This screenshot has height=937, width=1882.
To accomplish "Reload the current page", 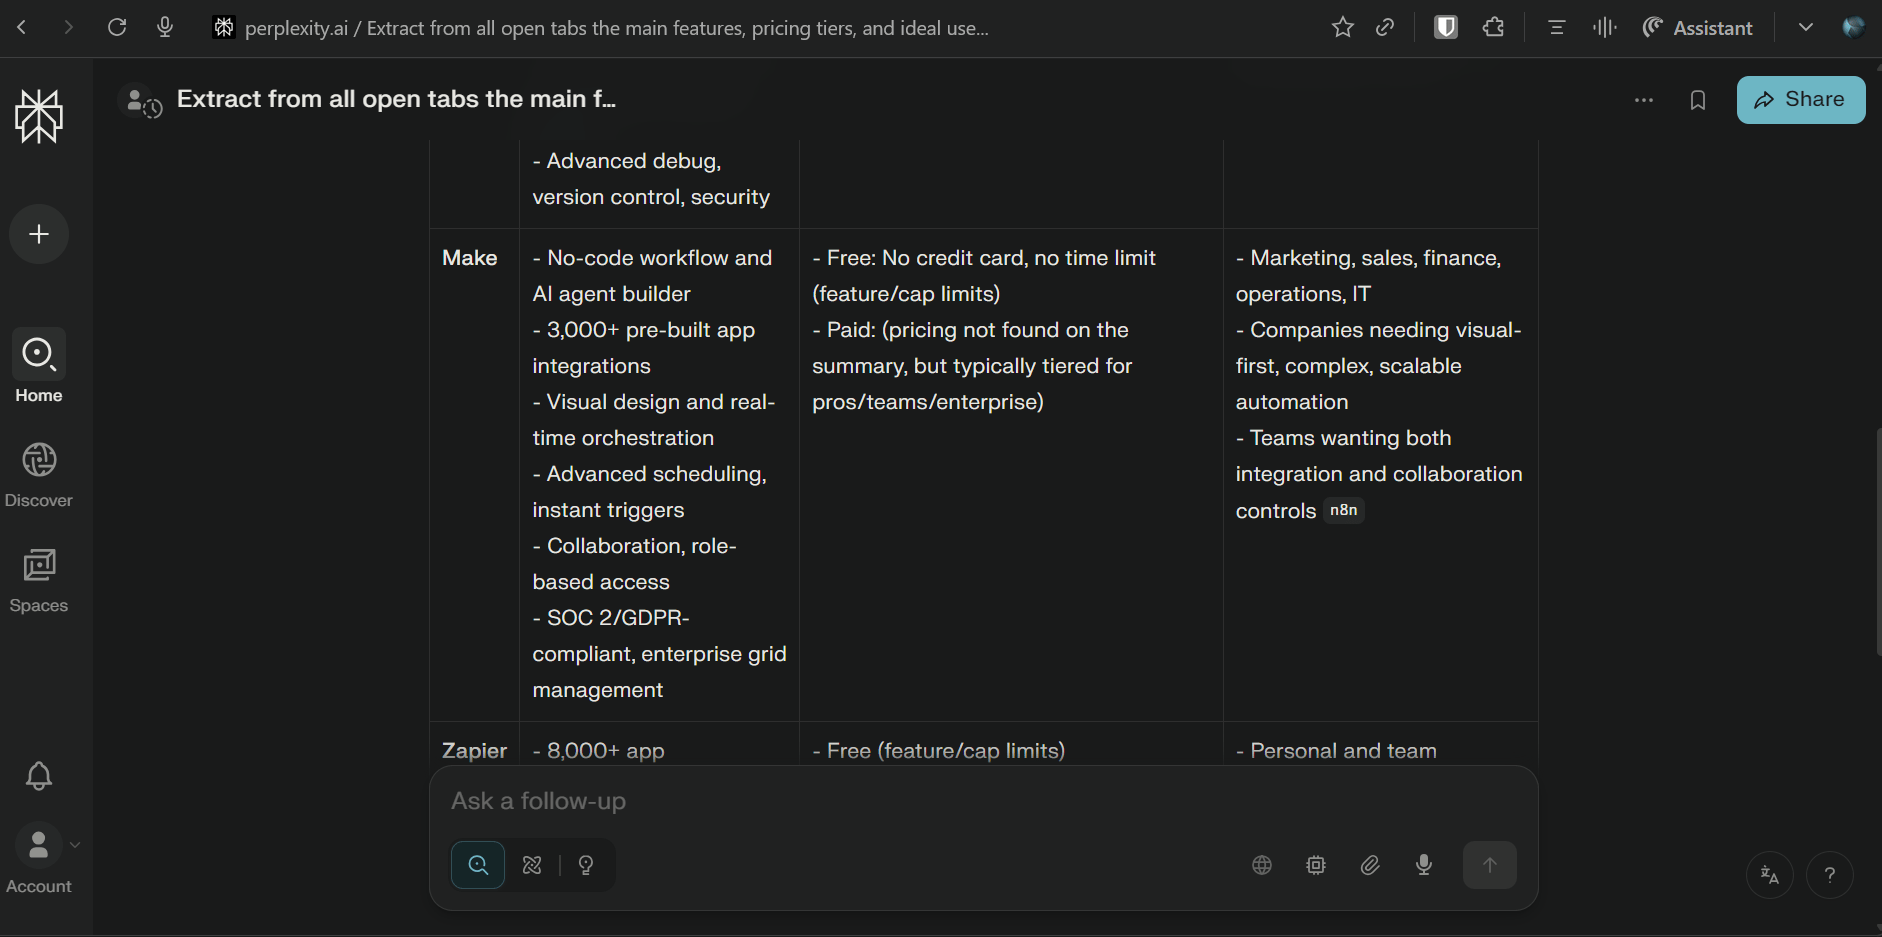I will coord(117,28).
